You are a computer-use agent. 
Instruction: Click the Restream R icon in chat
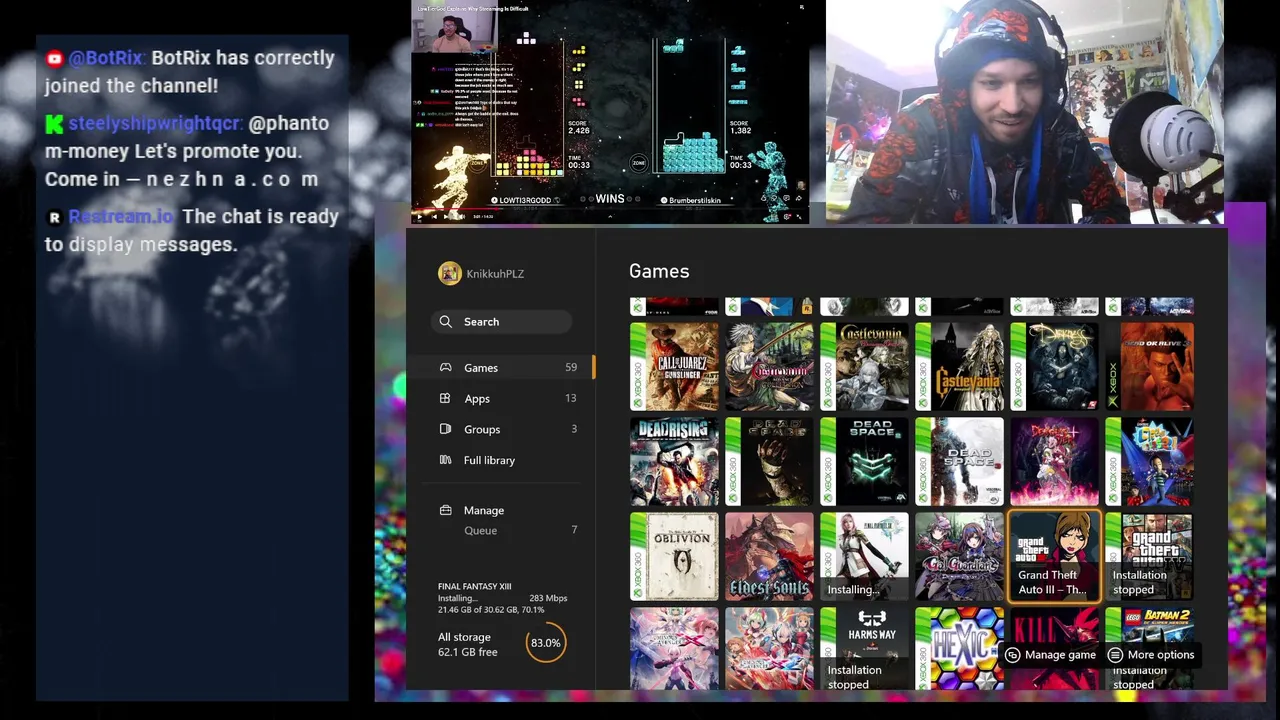pos(54,217)
